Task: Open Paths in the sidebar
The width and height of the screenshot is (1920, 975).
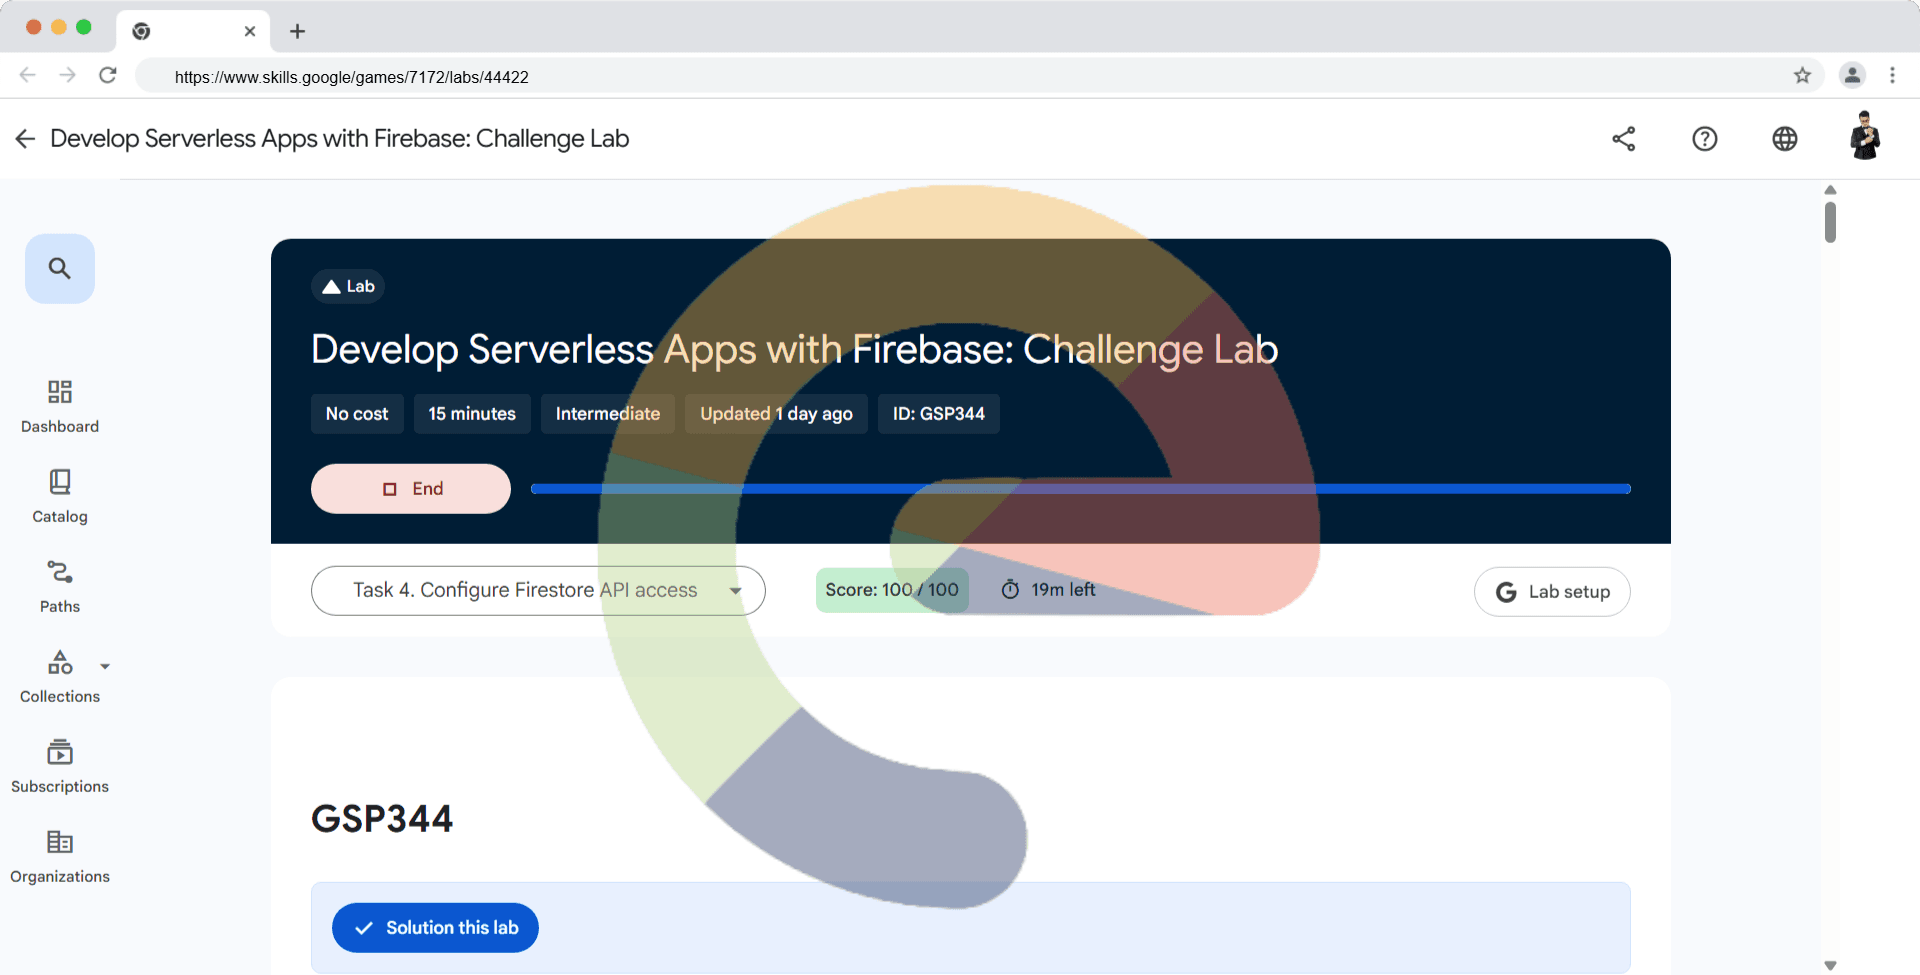Action: (60, 587)
